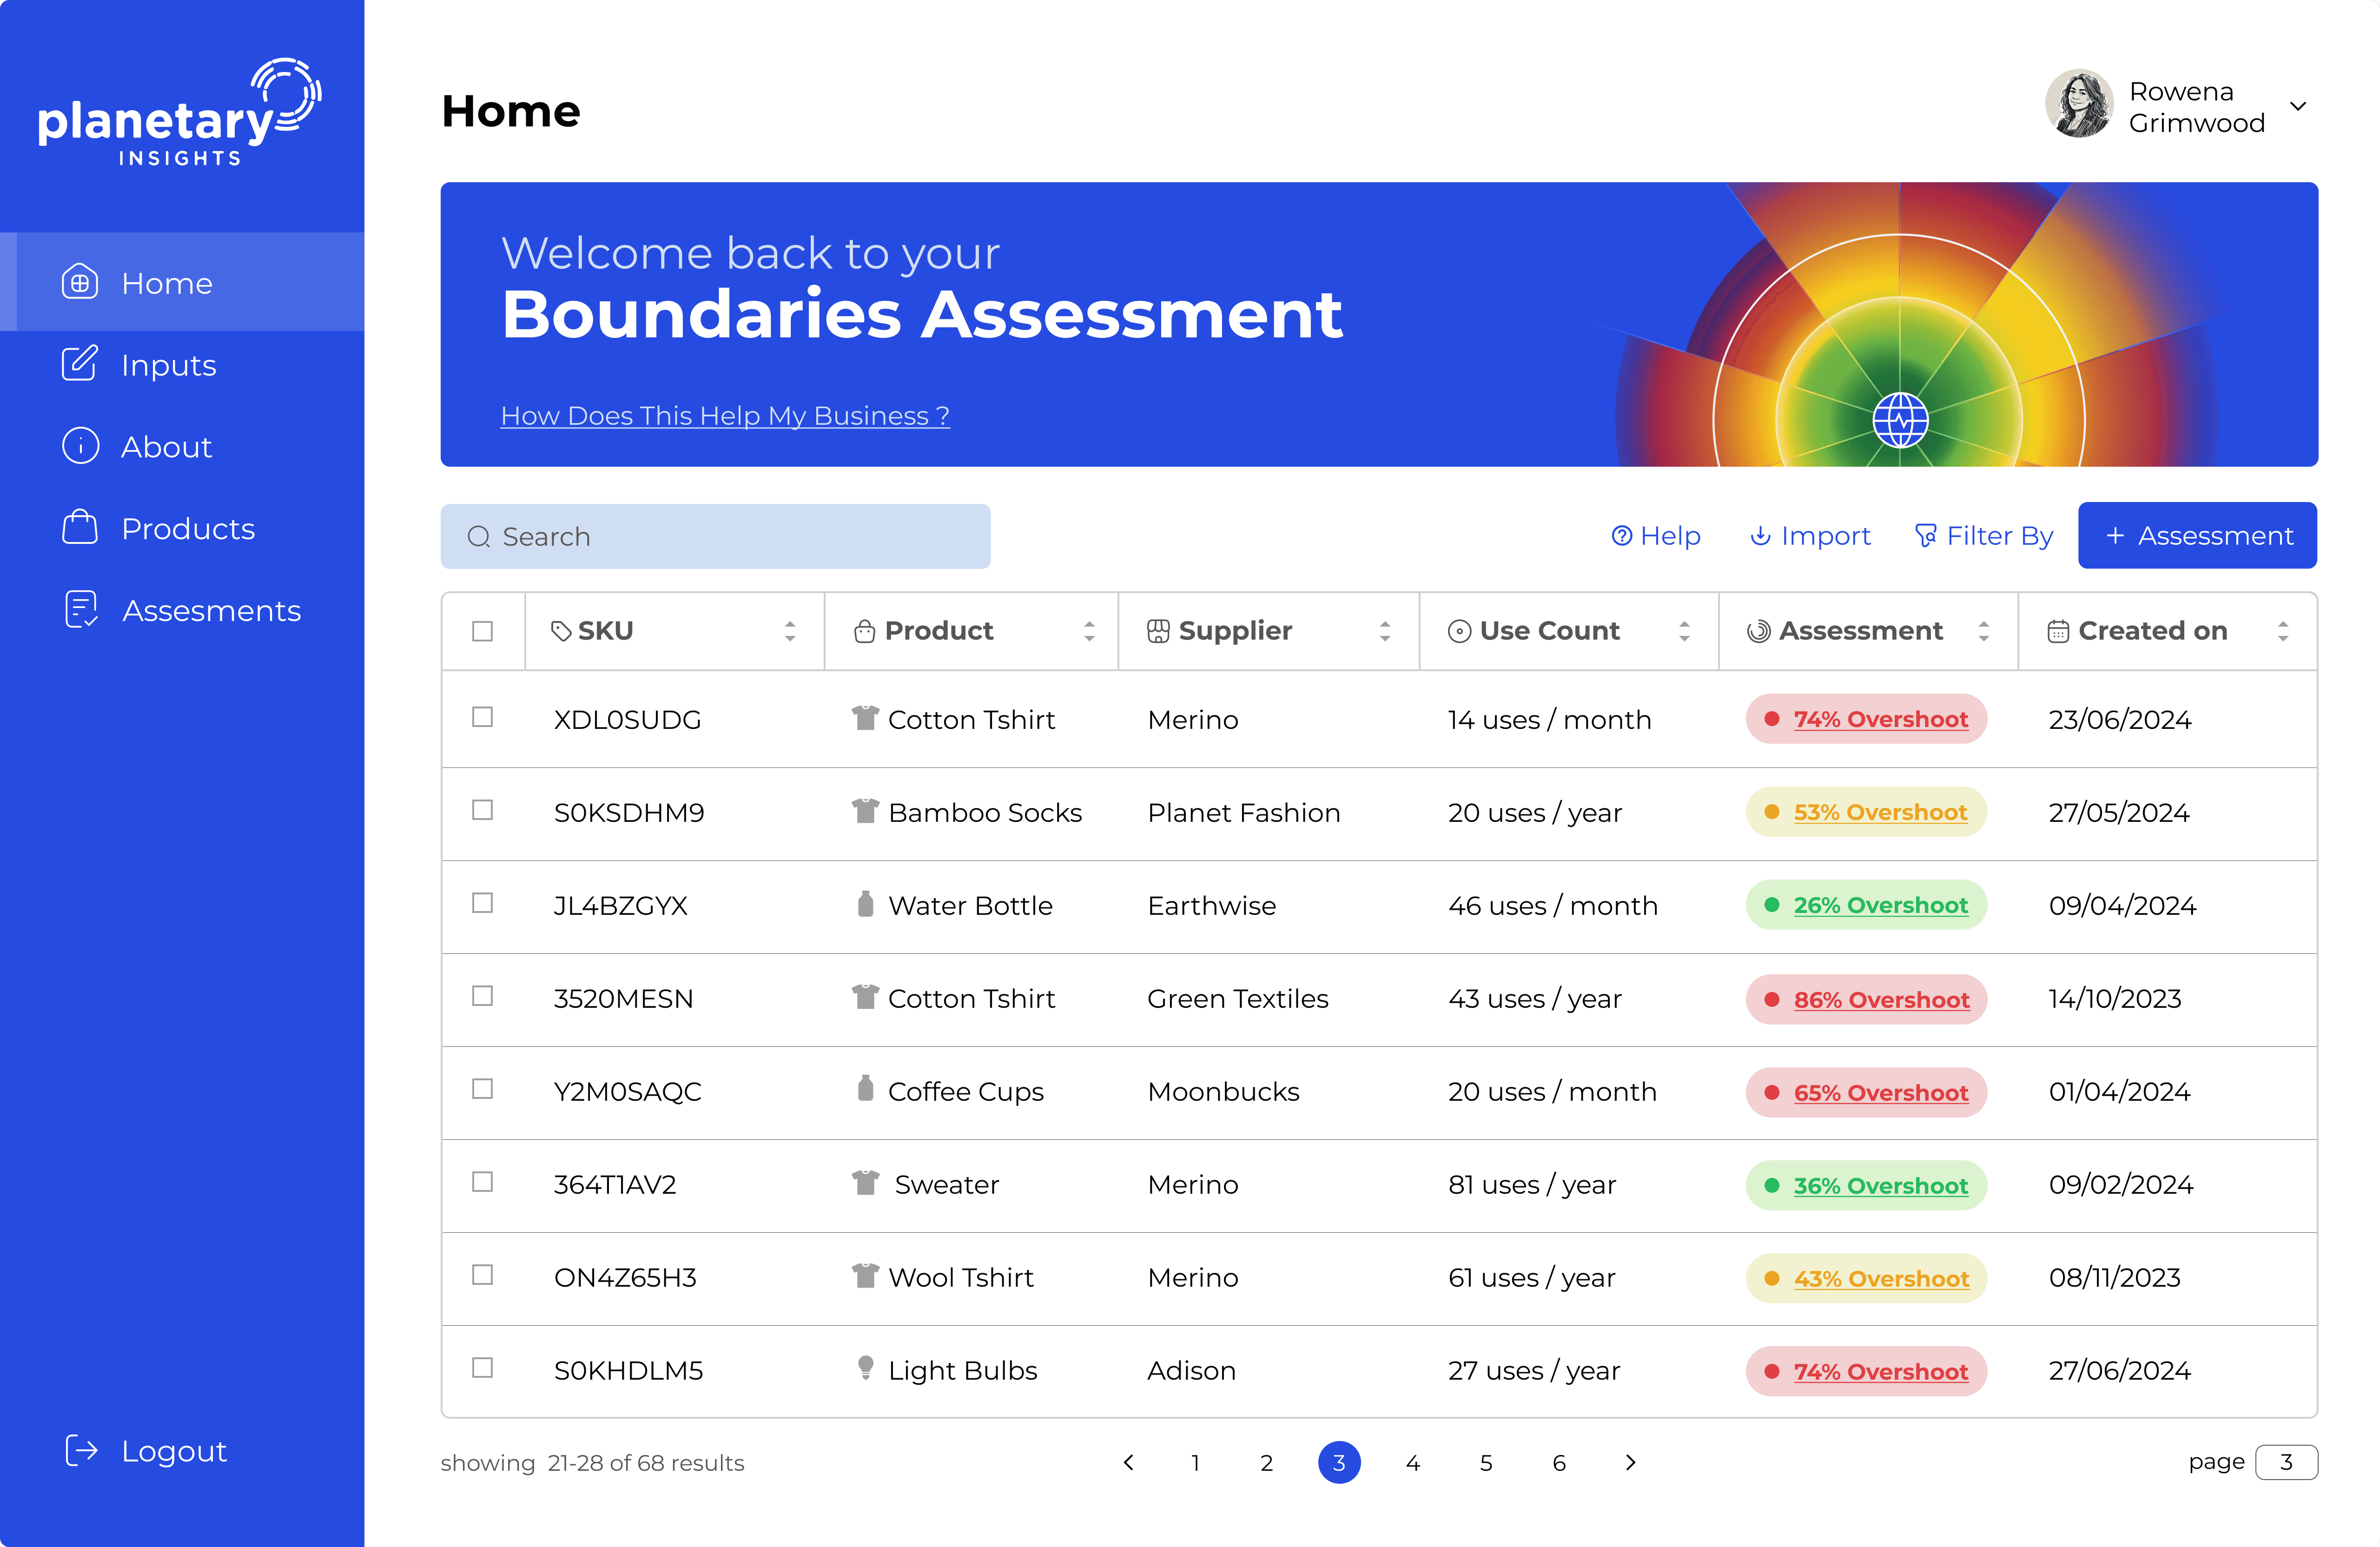Click the Assesments checklist icon
This screenshot has height=1547, width=2380.
[80, 609]
